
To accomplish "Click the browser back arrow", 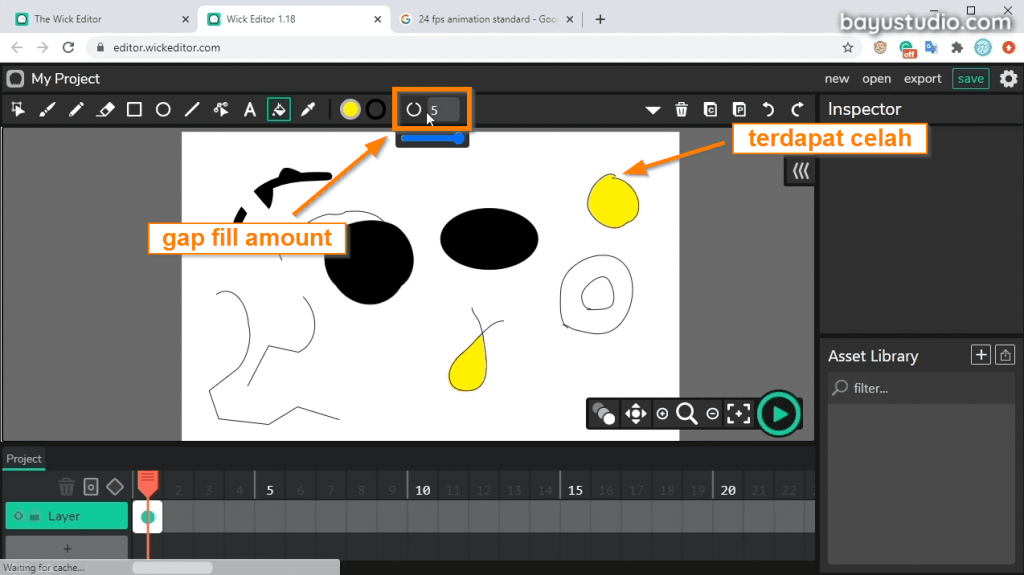I will (17, 48).
